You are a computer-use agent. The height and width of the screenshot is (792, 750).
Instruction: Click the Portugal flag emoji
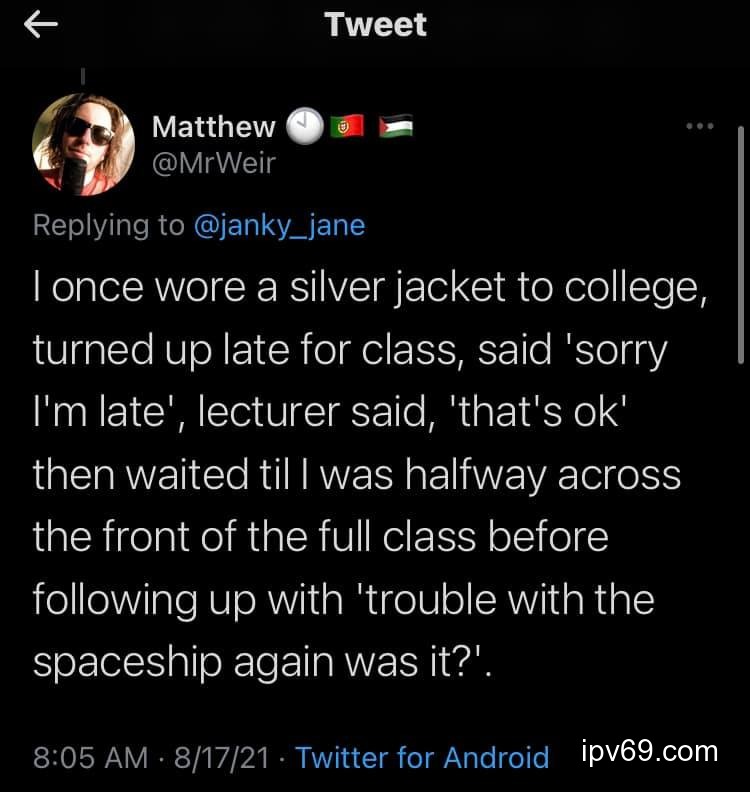pos(346,126)
